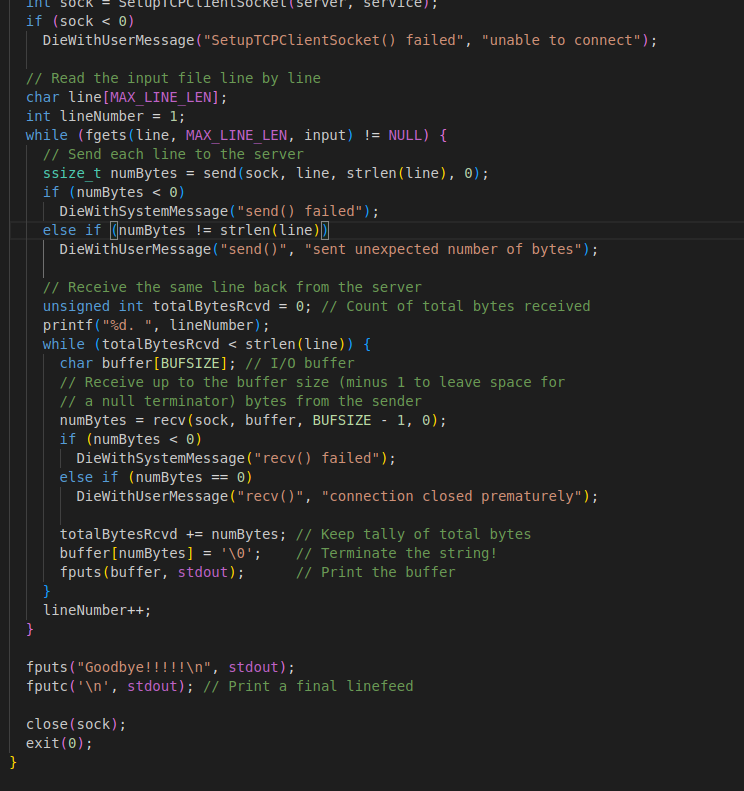
Task: Click the magenta closing brace of outer while loop
Action: pyautogui.click(x=30, y=630)
